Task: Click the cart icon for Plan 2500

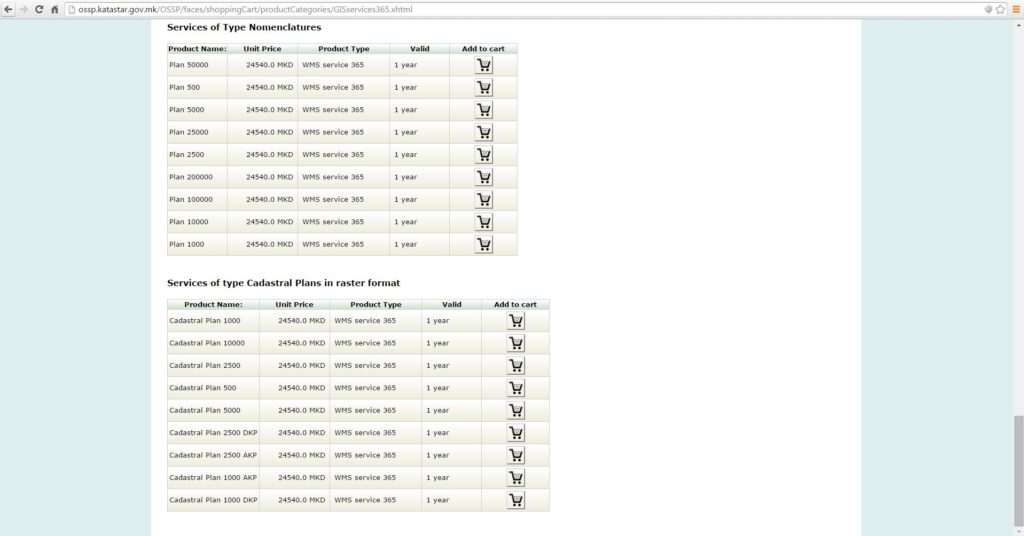Action: [484, 155]
